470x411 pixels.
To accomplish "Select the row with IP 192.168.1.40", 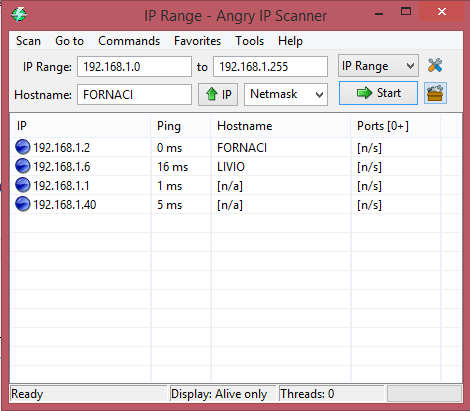I will 236,204.
